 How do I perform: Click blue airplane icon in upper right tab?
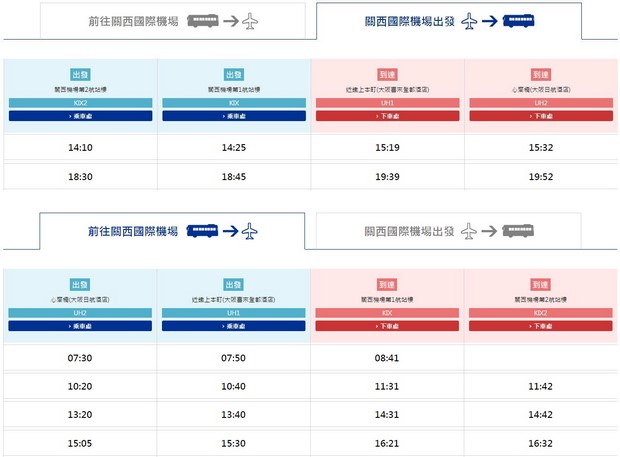469,21
